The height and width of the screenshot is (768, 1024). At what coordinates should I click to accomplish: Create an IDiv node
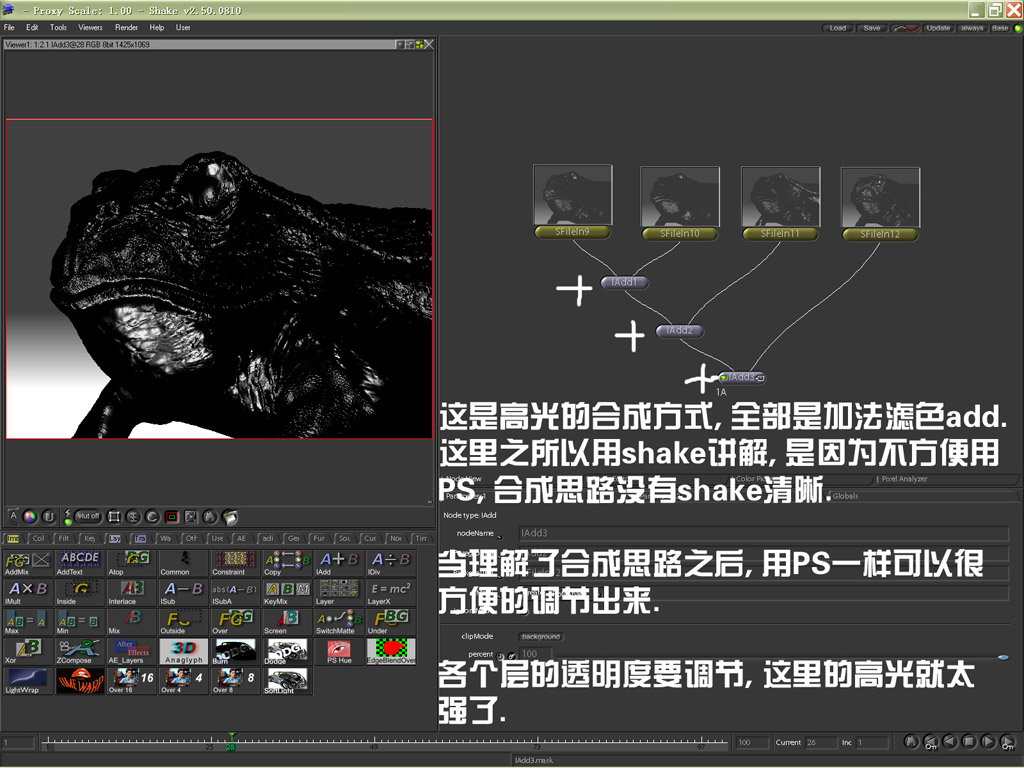pos(391,563)
